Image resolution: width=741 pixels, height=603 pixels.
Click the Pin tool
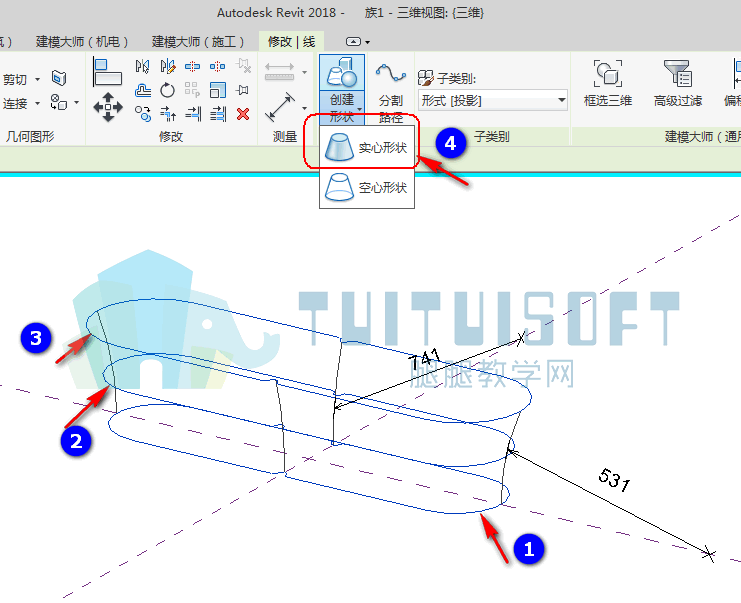[243, 90]
